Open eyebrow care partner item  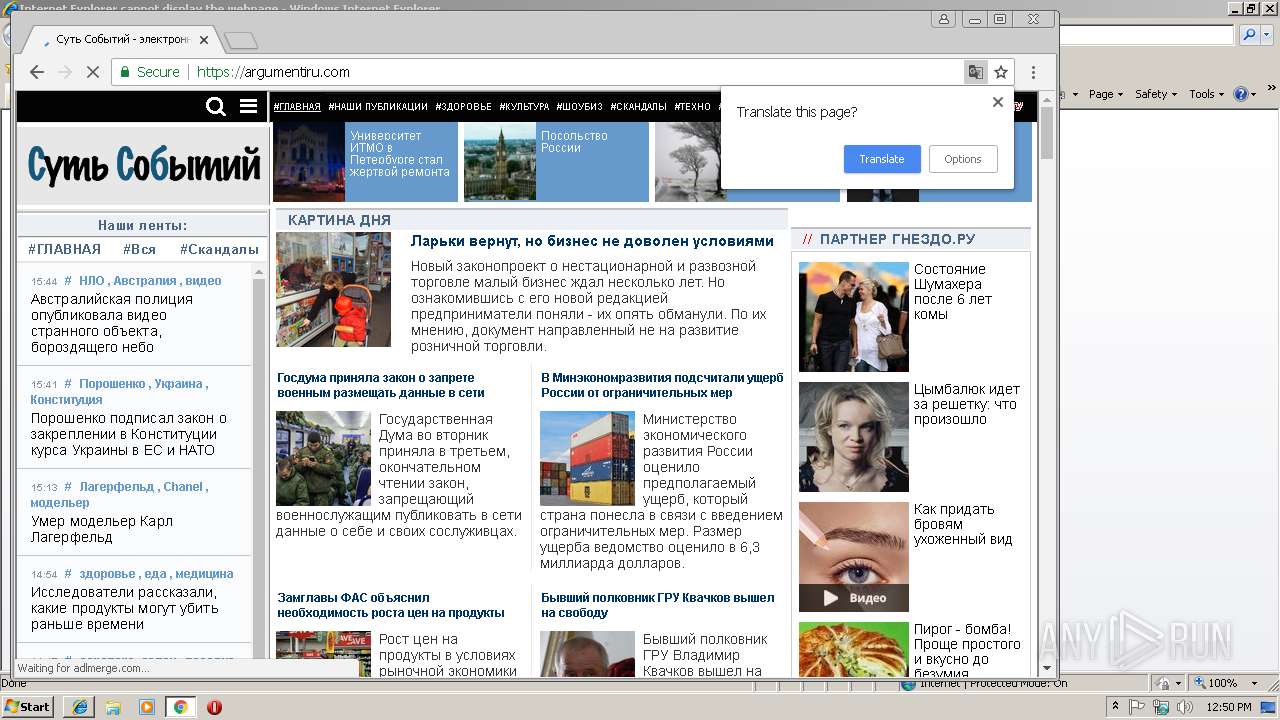962,524
